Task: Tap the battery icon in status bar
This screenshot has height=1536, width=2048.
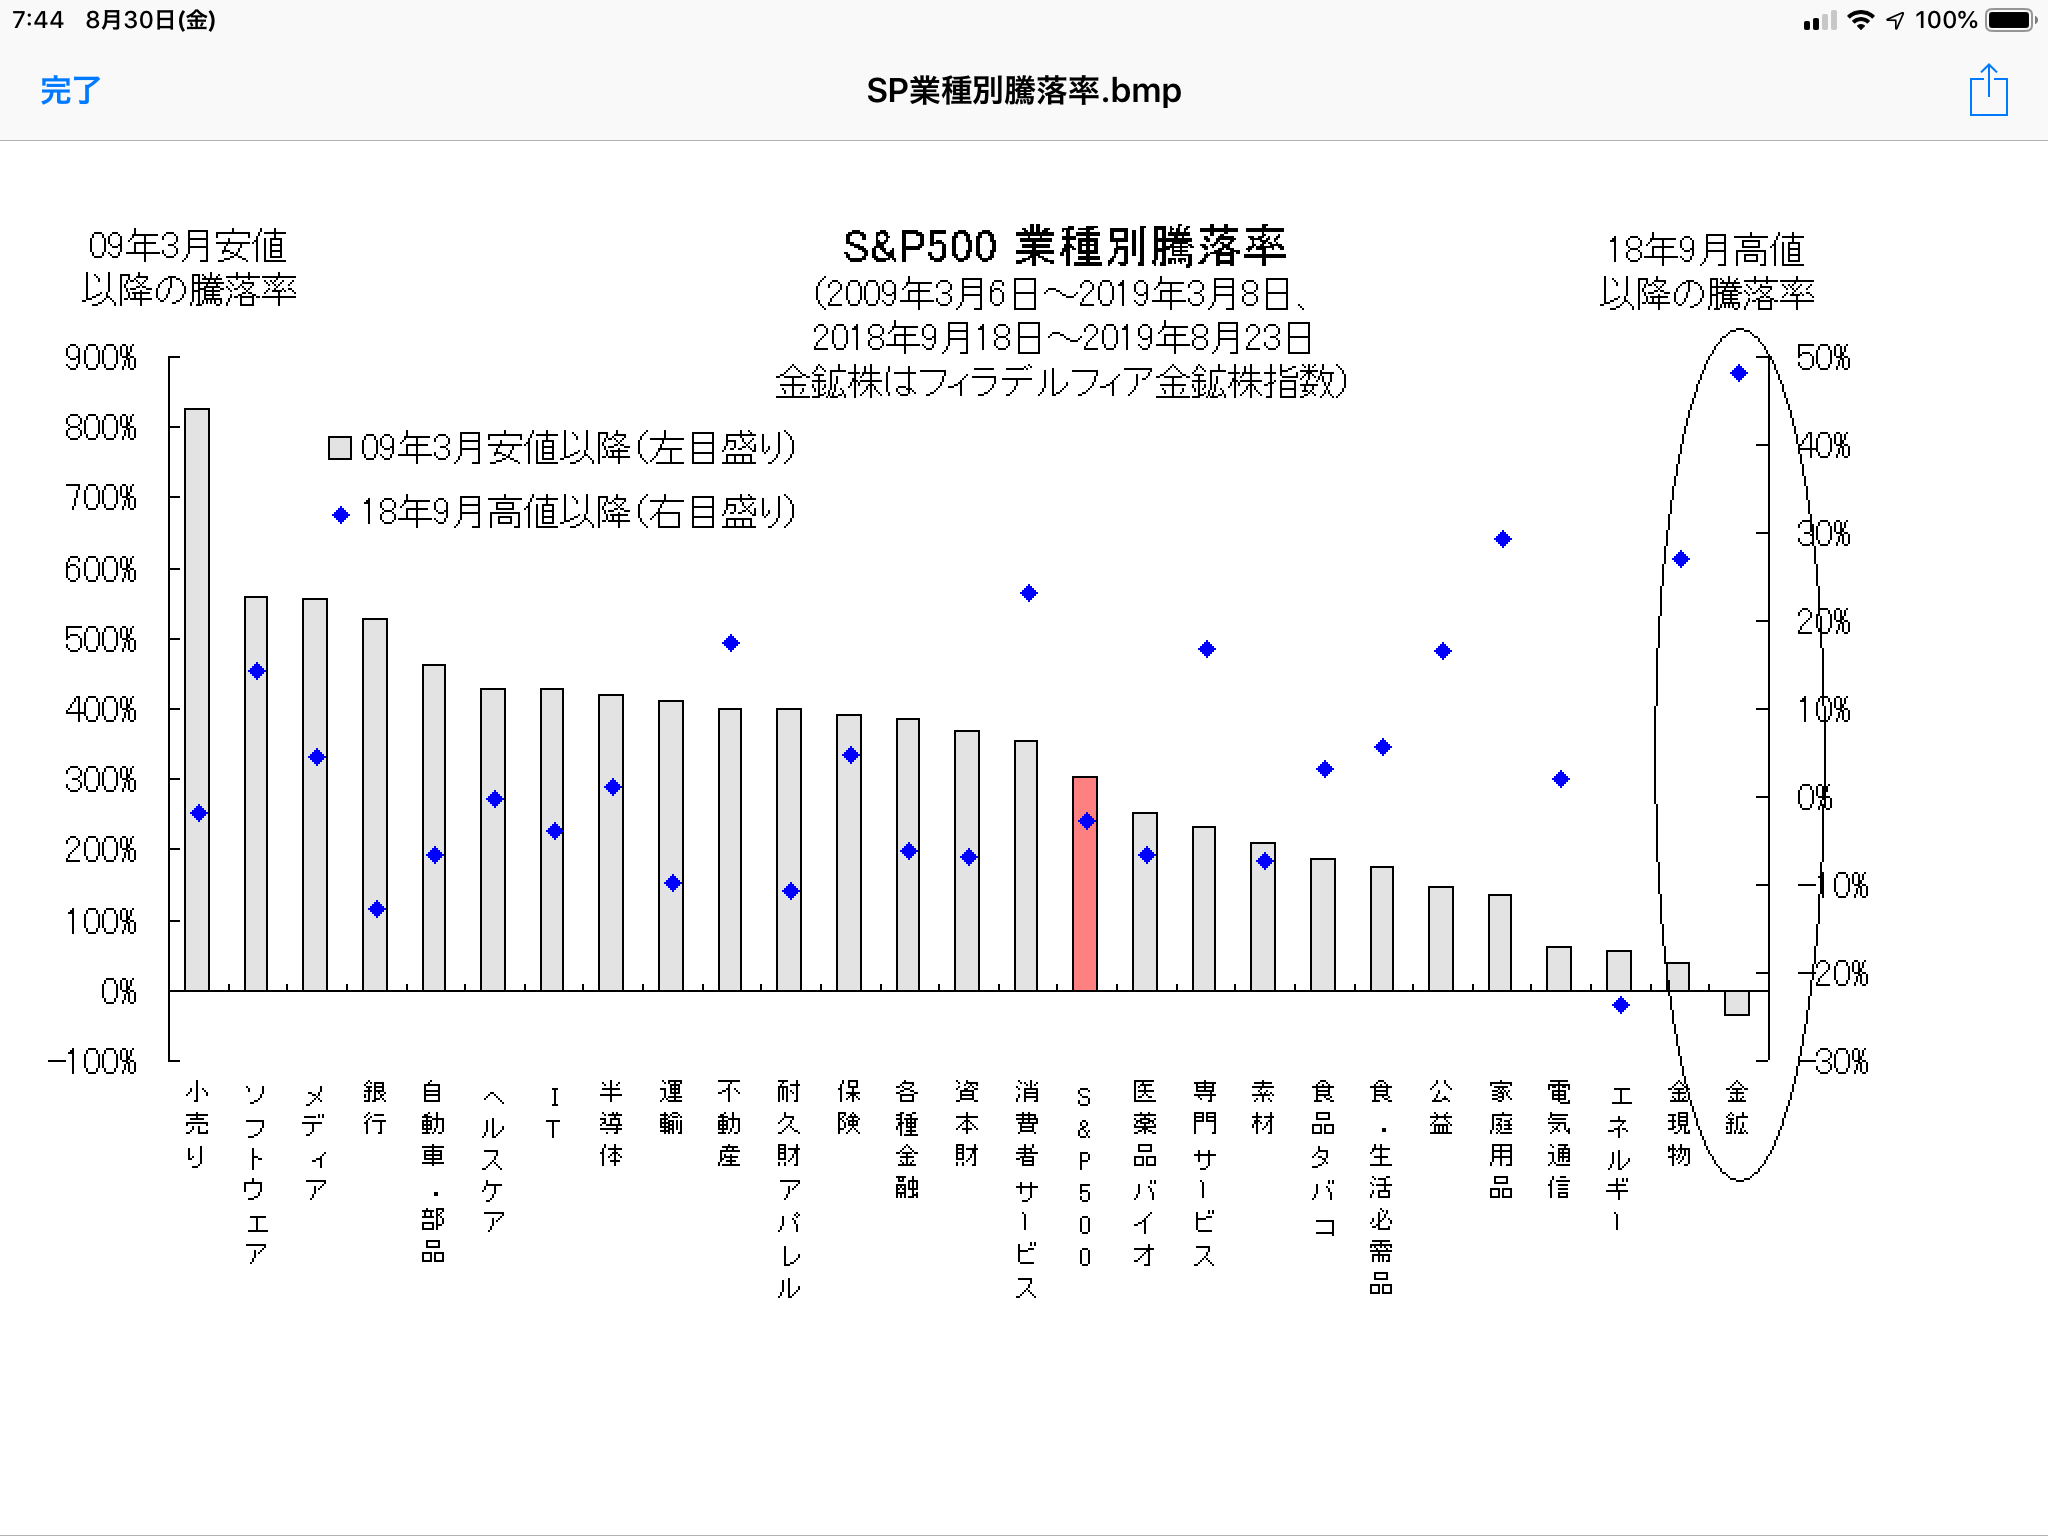Action: pos(2010,20)
